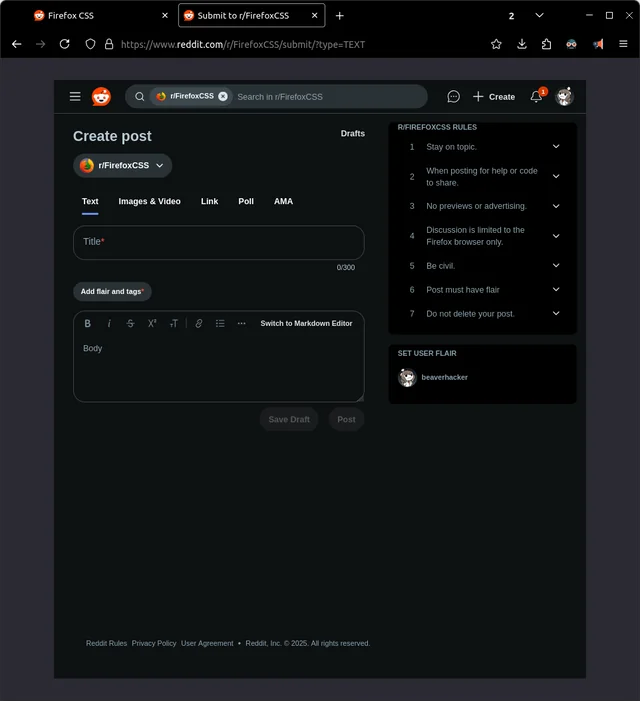Expand rule 1 Stay on topic
This screenshot has width=640, height=701.
point(556,147)
